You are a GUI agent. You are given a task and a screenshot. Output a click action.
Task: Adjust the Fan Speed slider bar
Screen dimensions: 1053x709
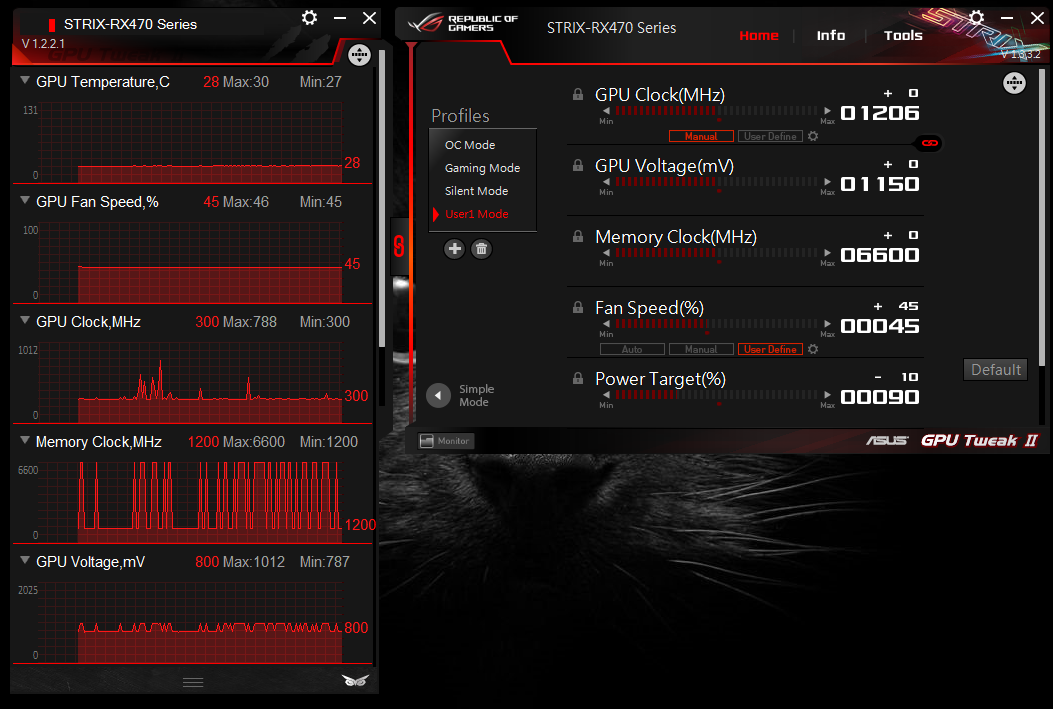(x=717, y=324)
